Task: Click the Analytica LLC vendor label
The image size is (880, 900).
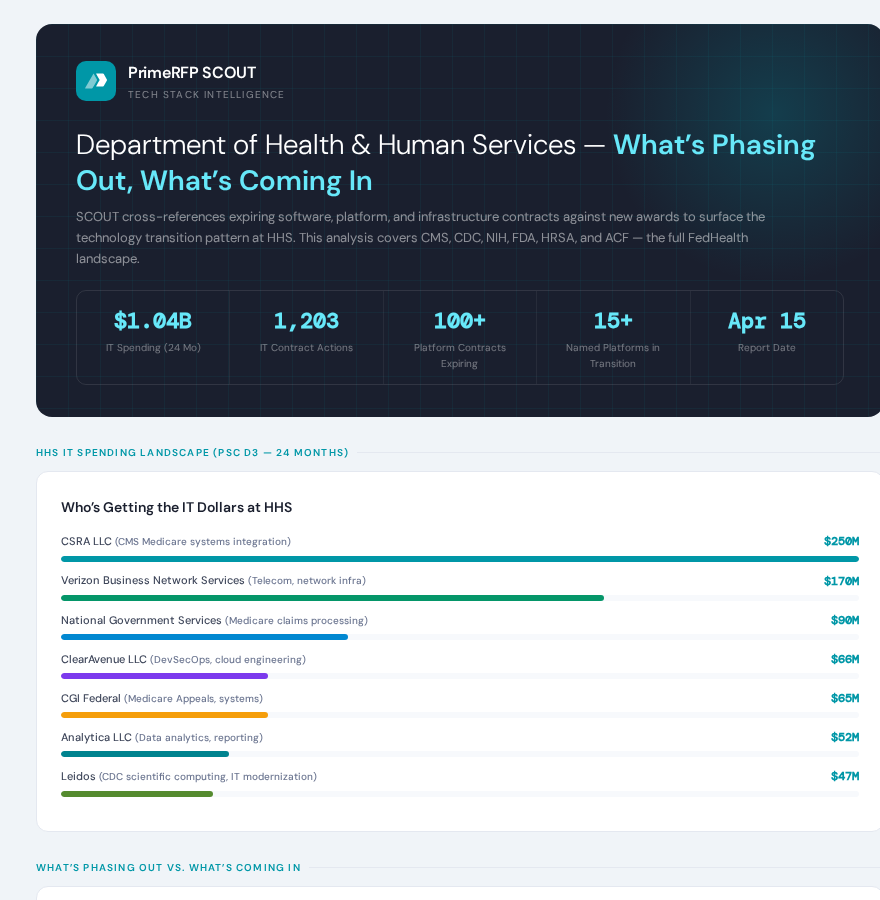Action: click(162, 738)
